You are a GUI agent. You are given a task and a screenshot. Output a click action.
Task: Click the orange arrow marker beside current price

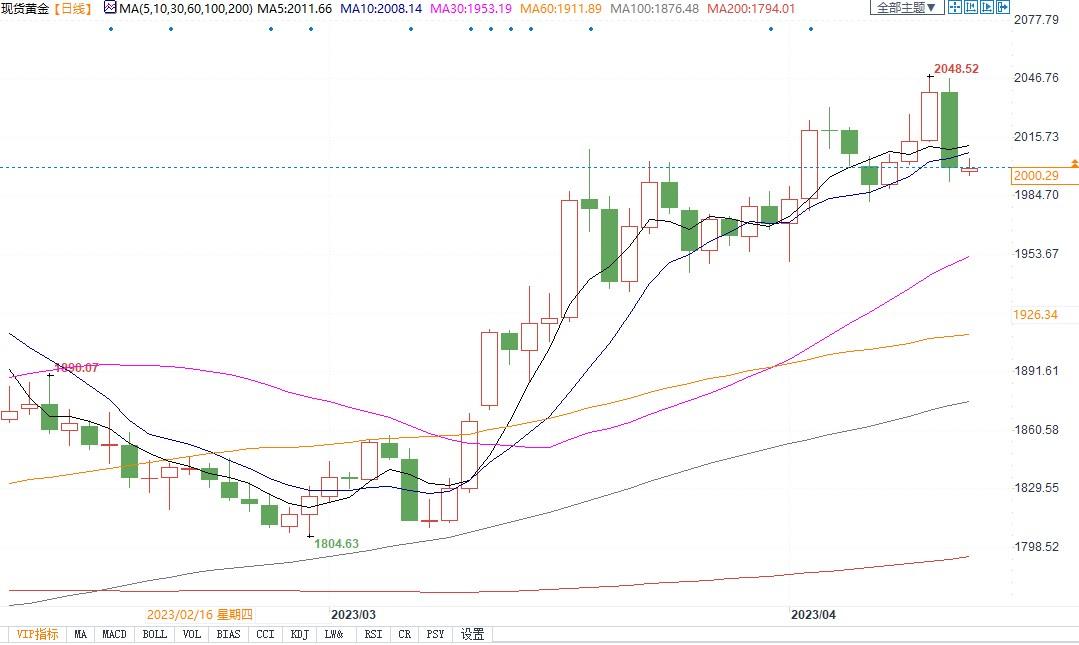tap(1074, 162)
